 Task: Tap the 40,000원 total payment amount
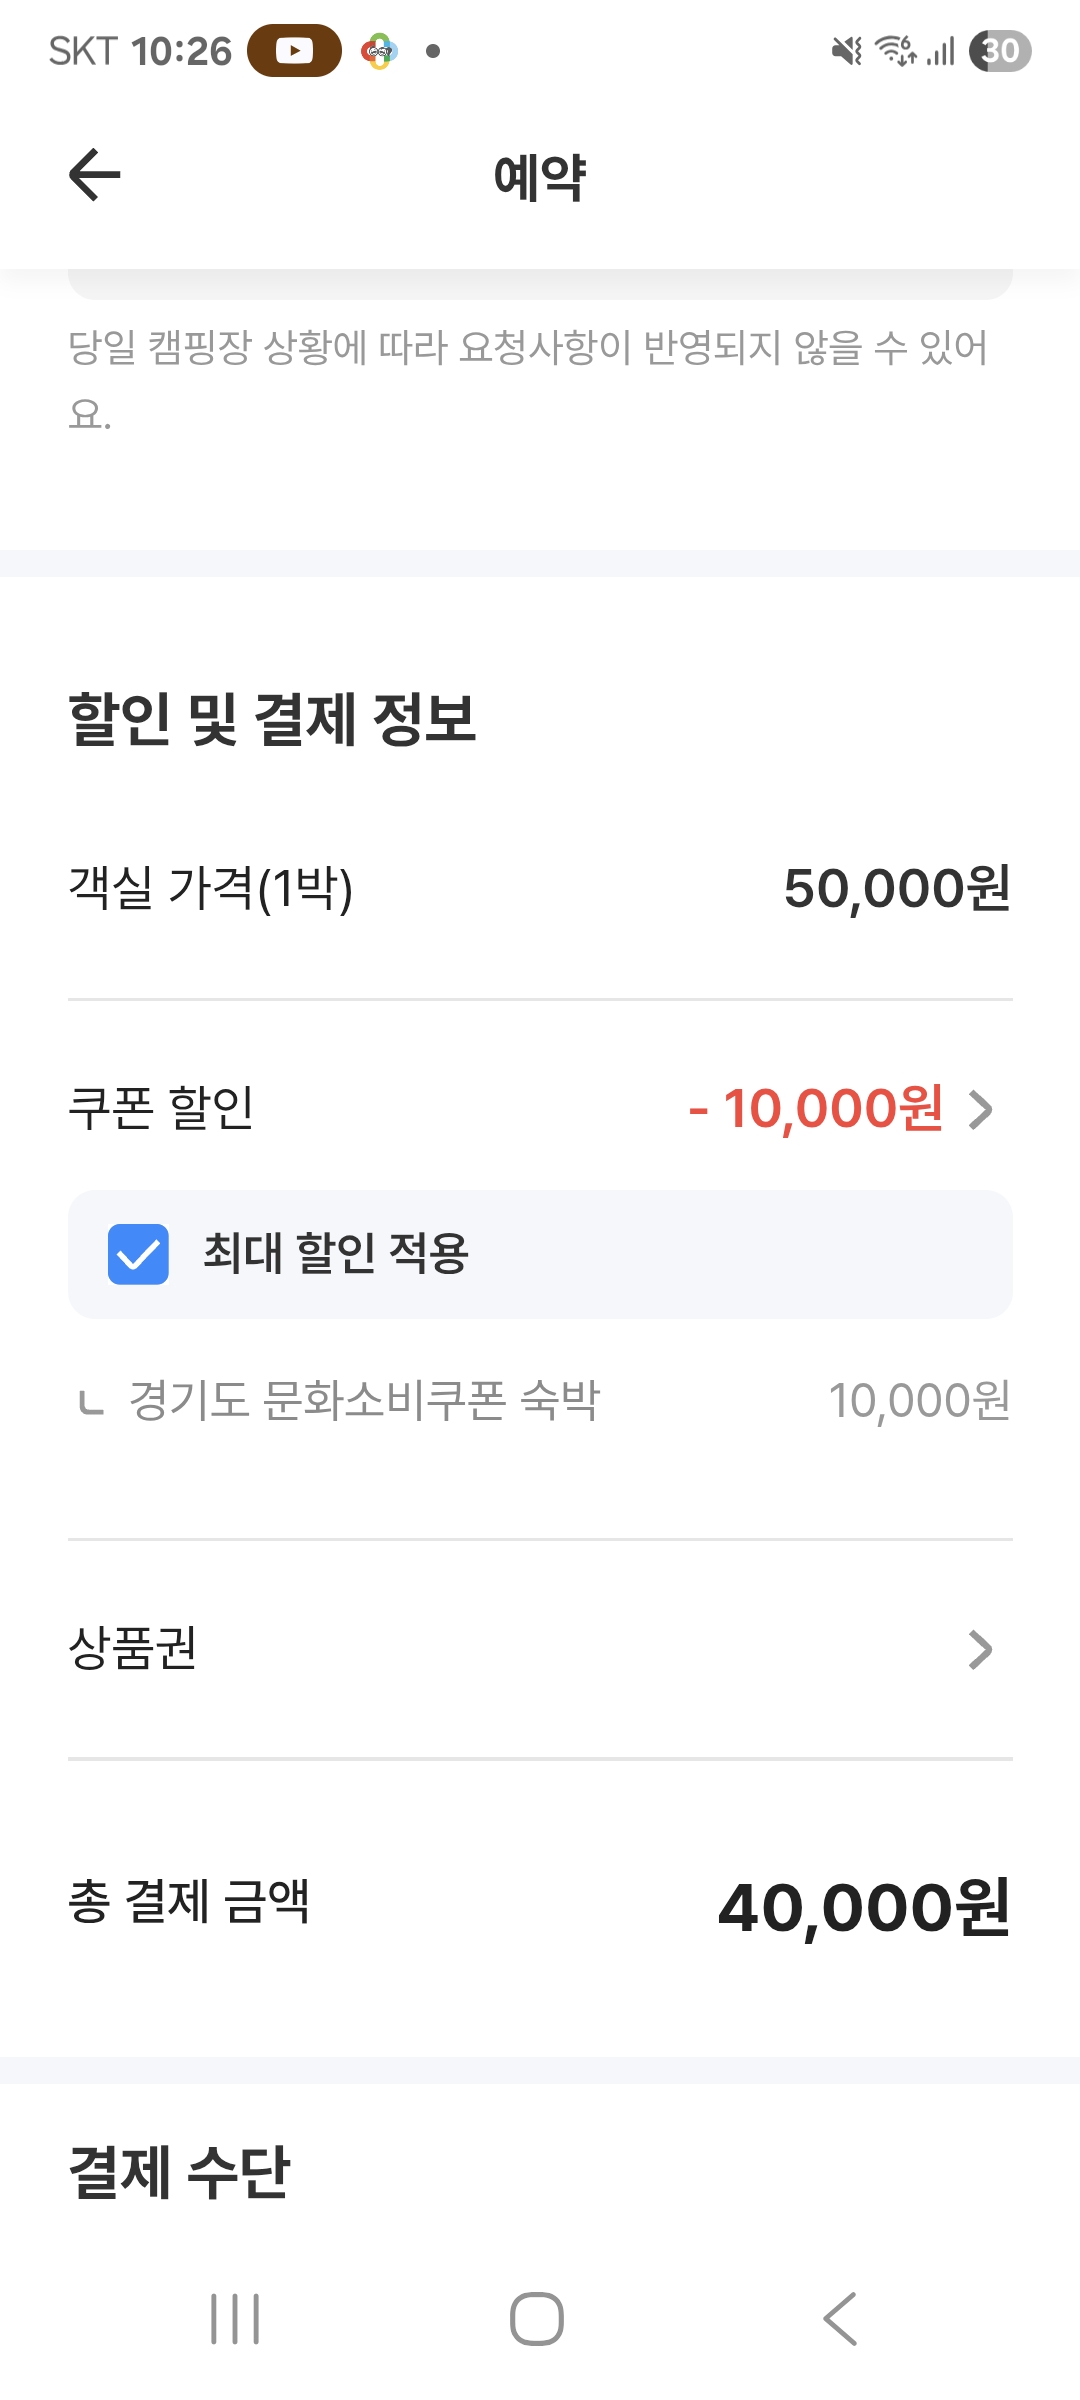point(864,1908)
